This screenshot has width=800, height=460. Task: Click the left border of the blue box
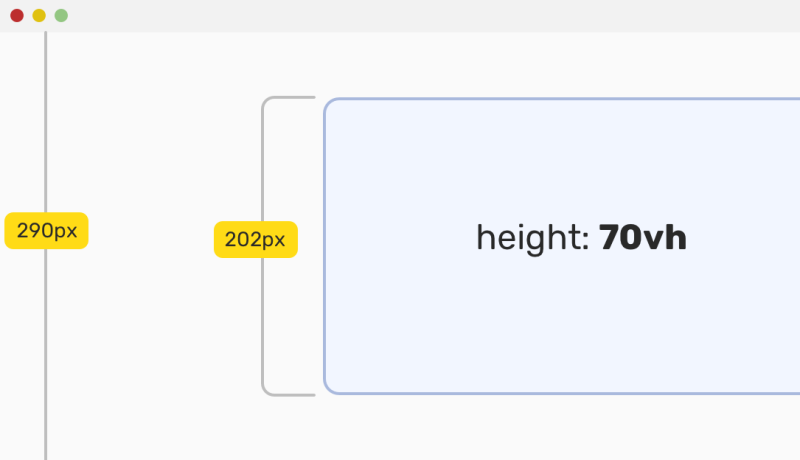(x=324, y=246)
